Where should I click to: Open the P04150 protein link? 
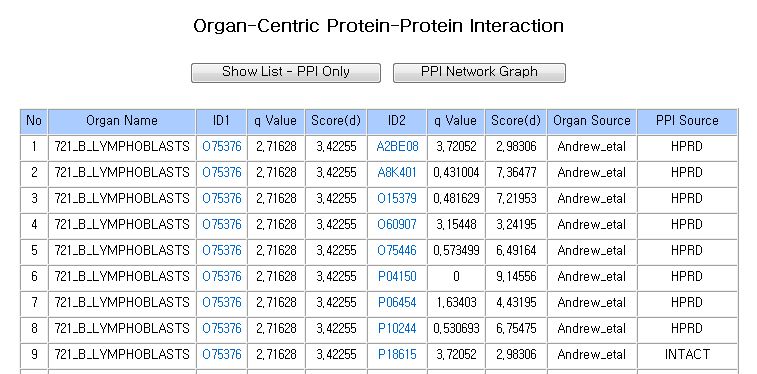(397, 277)
